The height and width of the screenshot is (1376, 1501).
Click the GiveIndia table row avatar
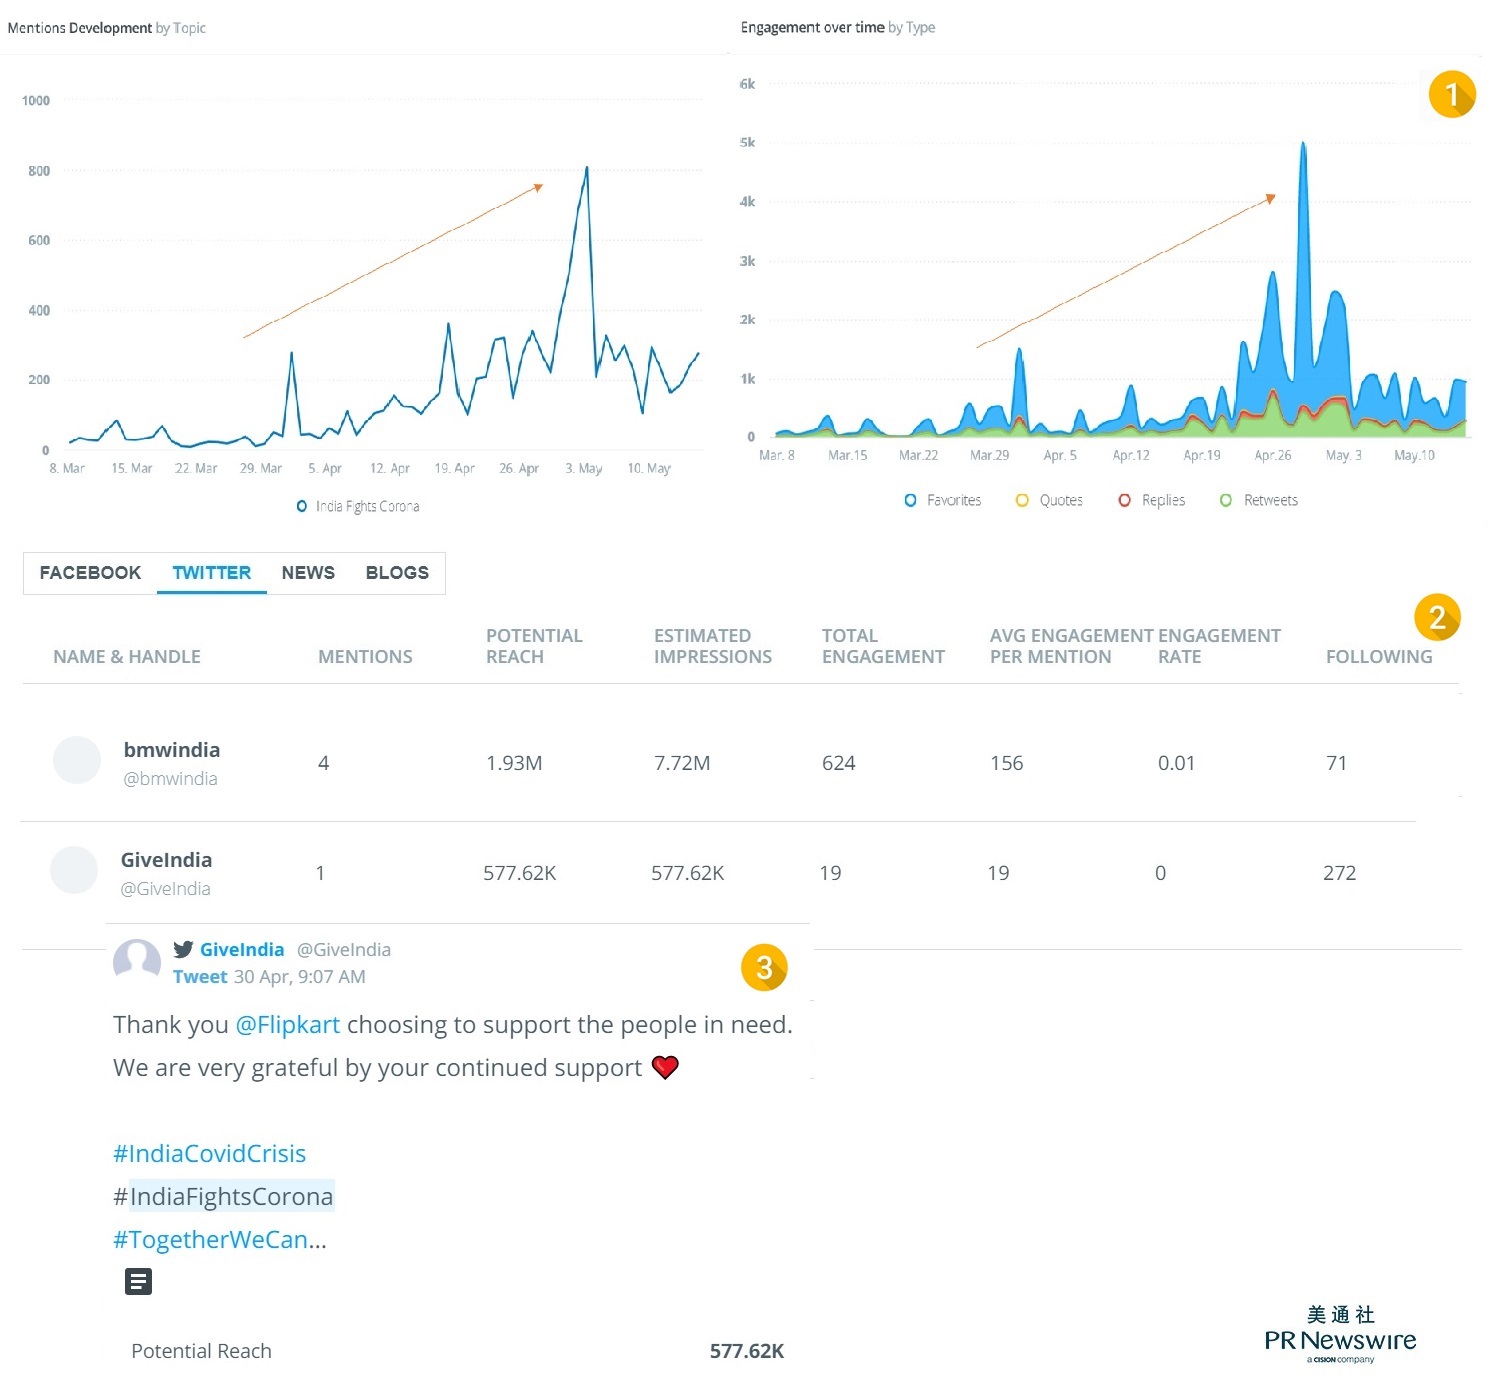click(74, 870)
